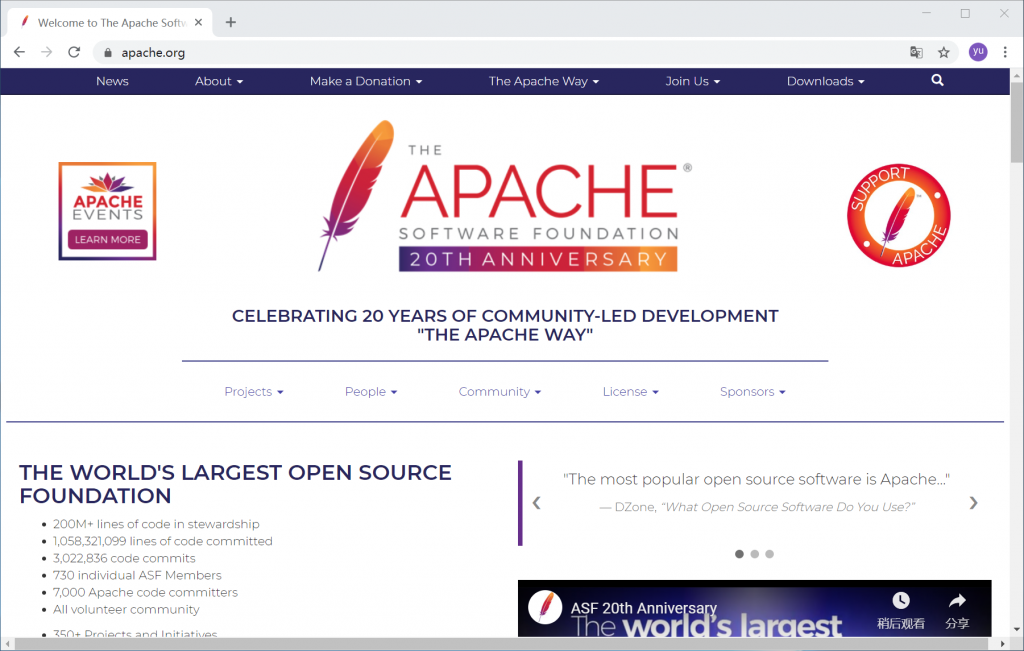Expand the Downloads dropdown in navbar
This screenshot has width=1024, height=651.
coord(825,81)
